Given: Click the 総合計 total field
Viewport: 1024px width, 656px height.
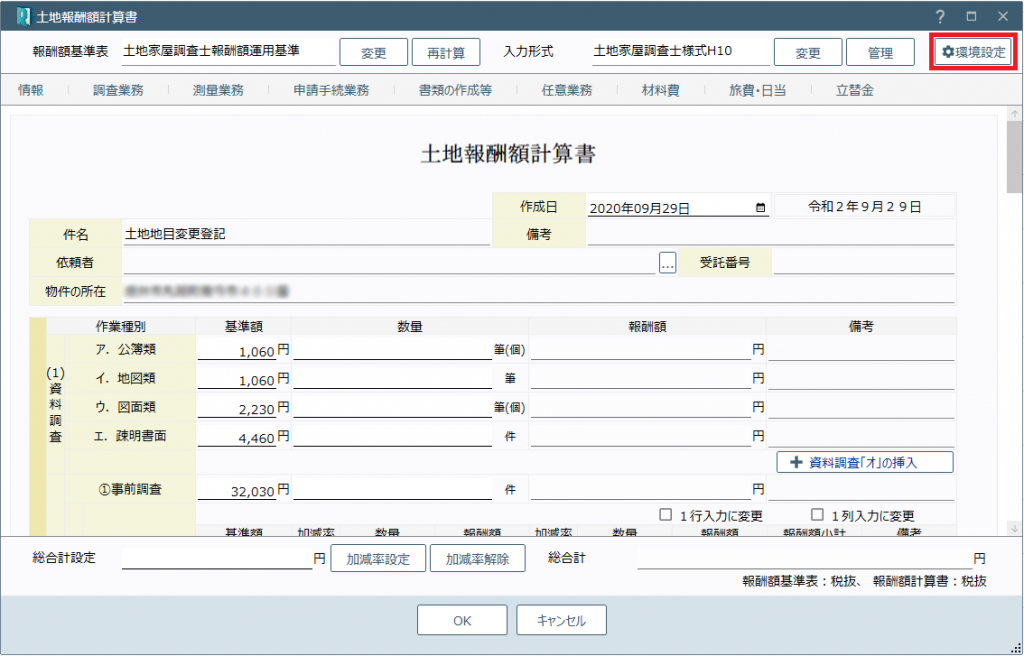Looking at the screenshot, I should [805, 559].
